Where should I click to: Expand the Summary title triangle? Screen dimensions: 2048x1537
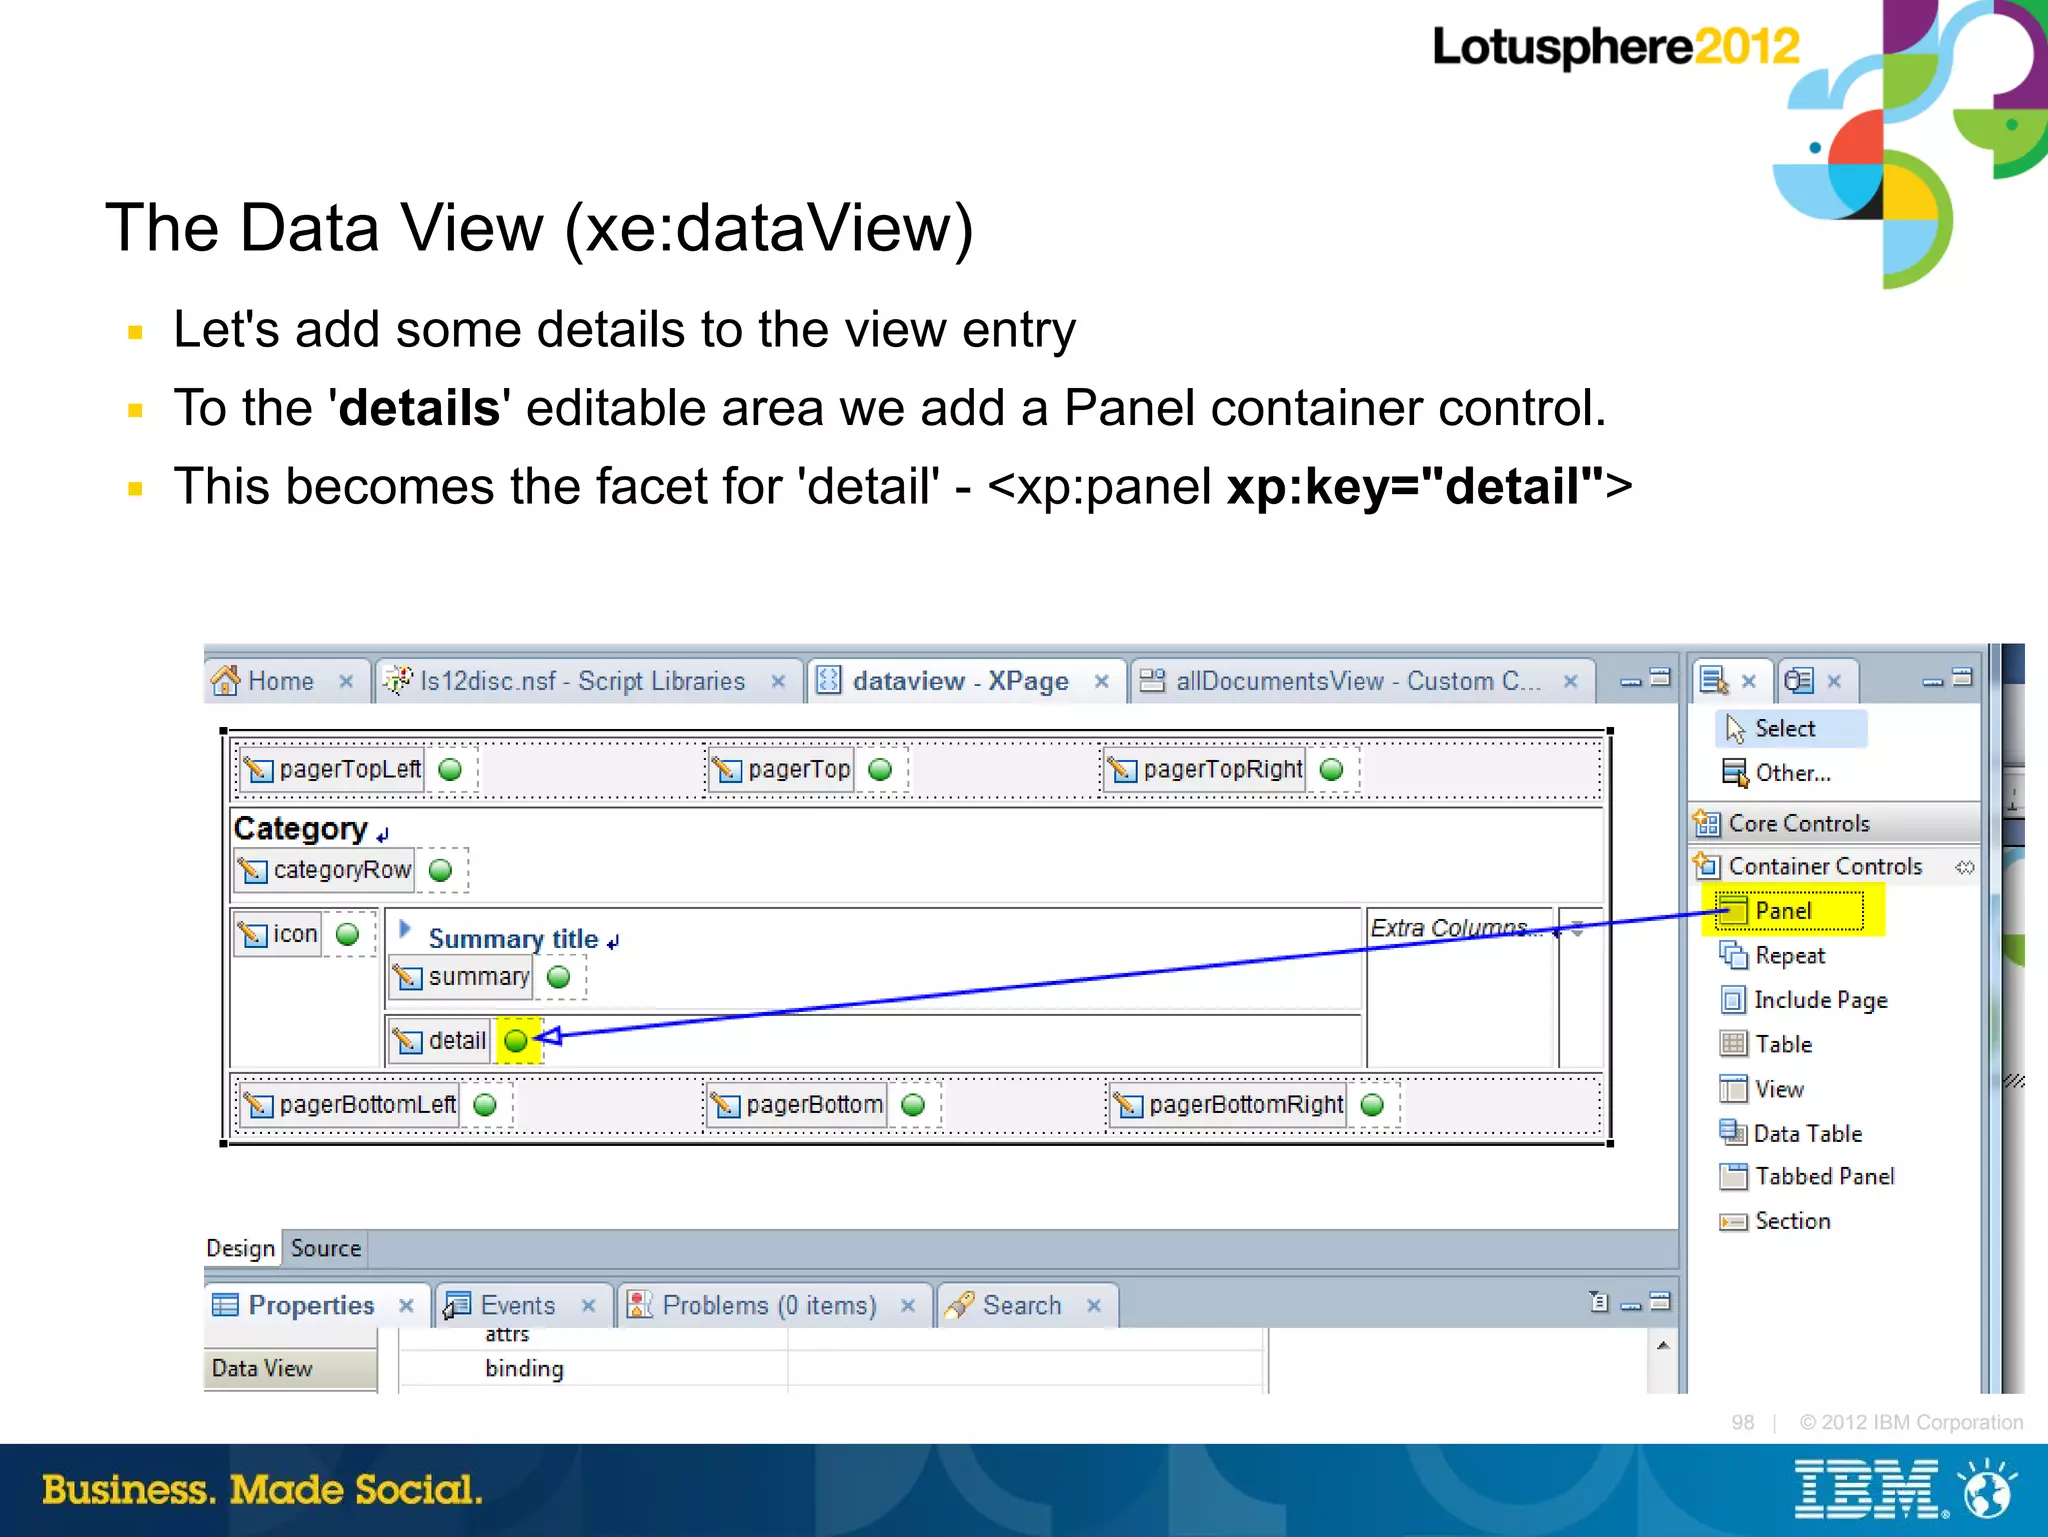[405, 929]
